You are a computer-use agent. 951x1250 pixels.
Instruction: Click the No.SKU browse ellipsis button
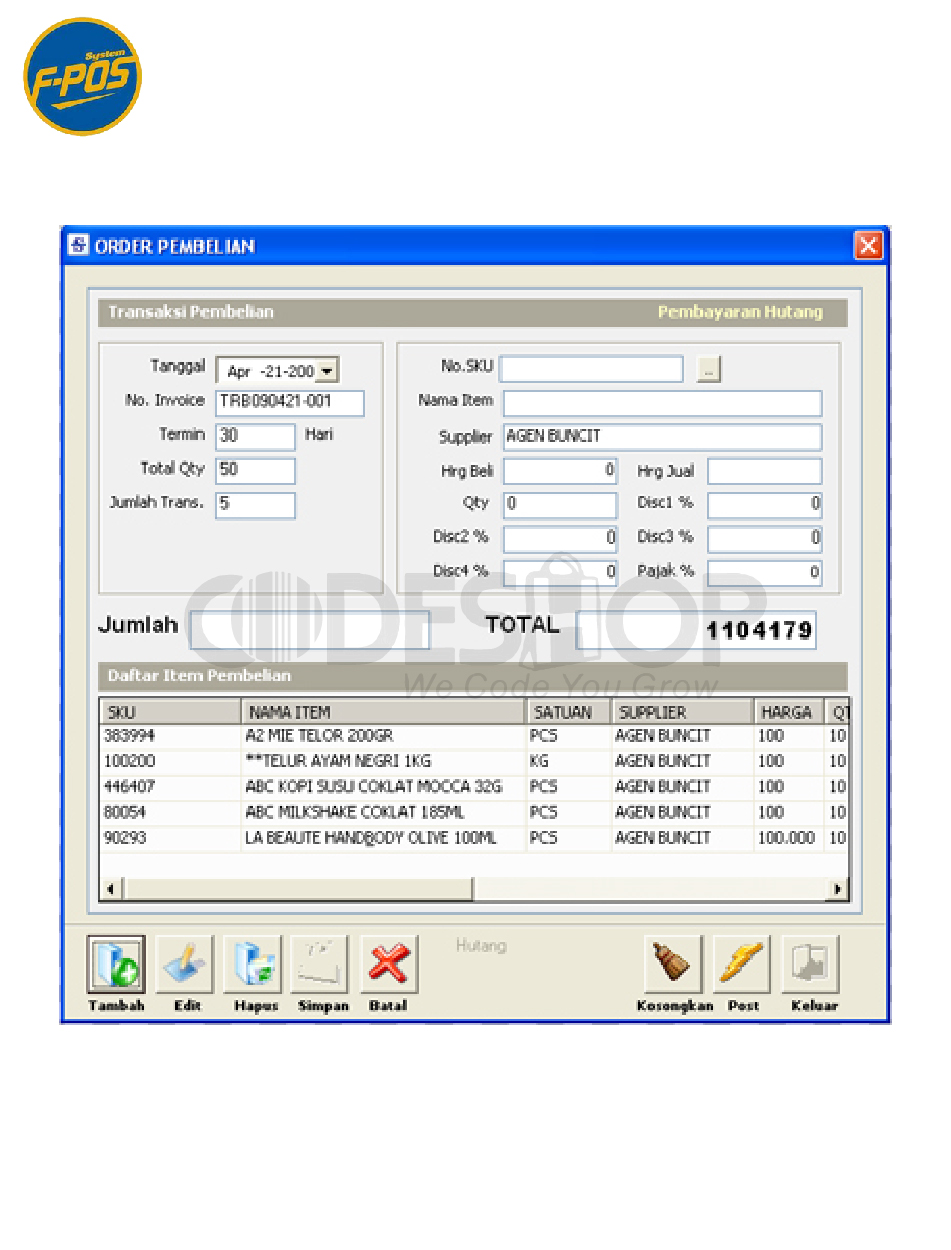pyautogui.click(x=709, y=369)
